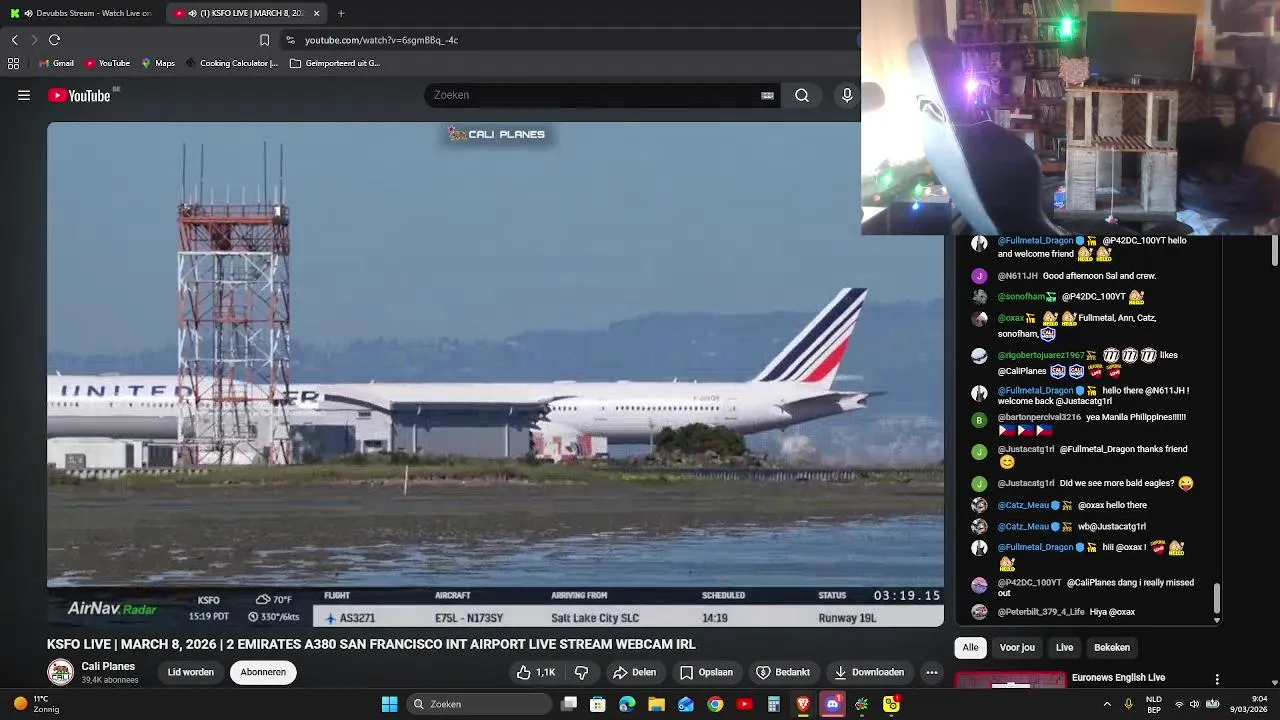1280x720 pixels.
Task: Open the YouTube app in taskbar
Action: coord(744,704)
